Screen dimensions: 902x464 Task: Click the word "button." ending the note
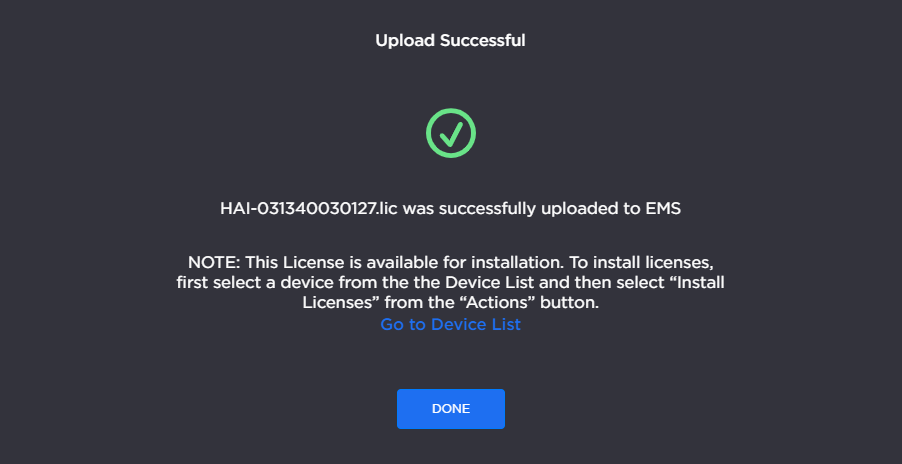coord(571,303)
